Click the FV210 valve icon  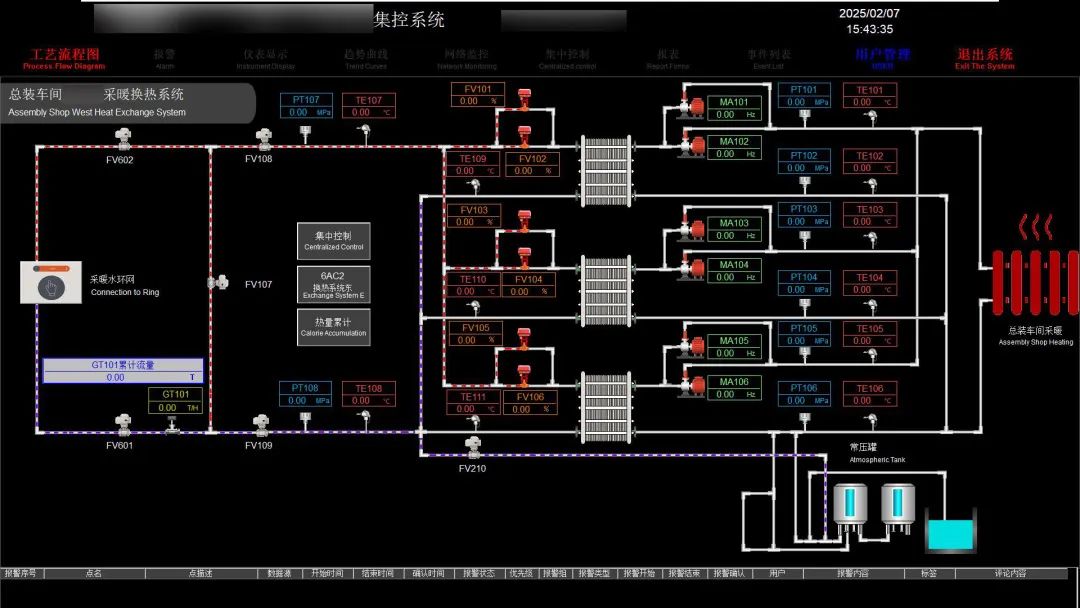click(473, 449)
